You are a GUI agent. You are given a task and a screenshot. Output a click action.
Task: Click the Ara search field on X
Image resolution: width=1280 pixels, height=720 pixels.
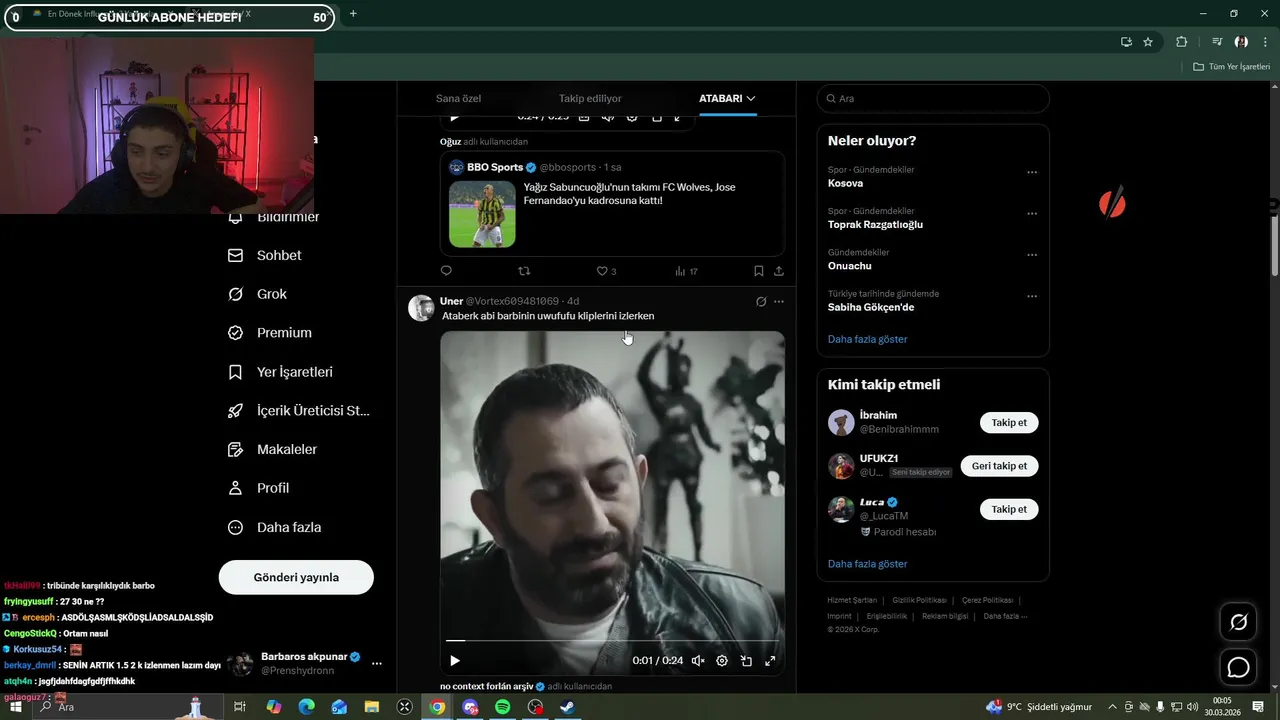click(x=933, y=99)
